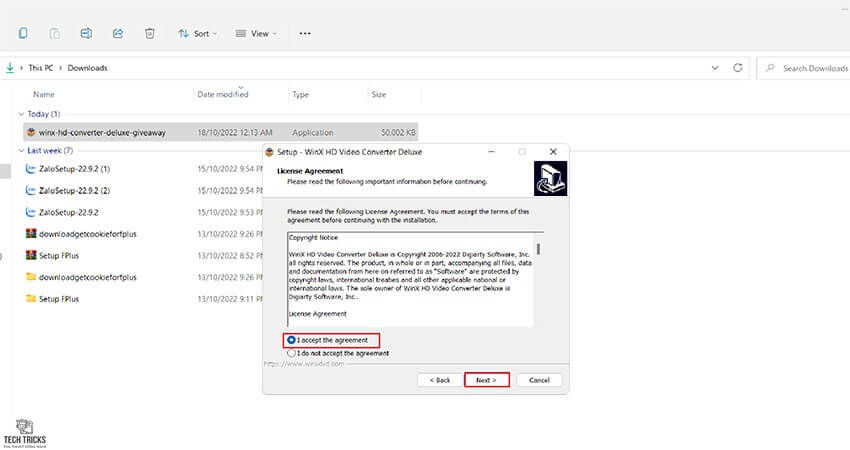Select This PC in breadcrumb path
The width and height of the screenshot is (850, 450).
click(41, 68)
